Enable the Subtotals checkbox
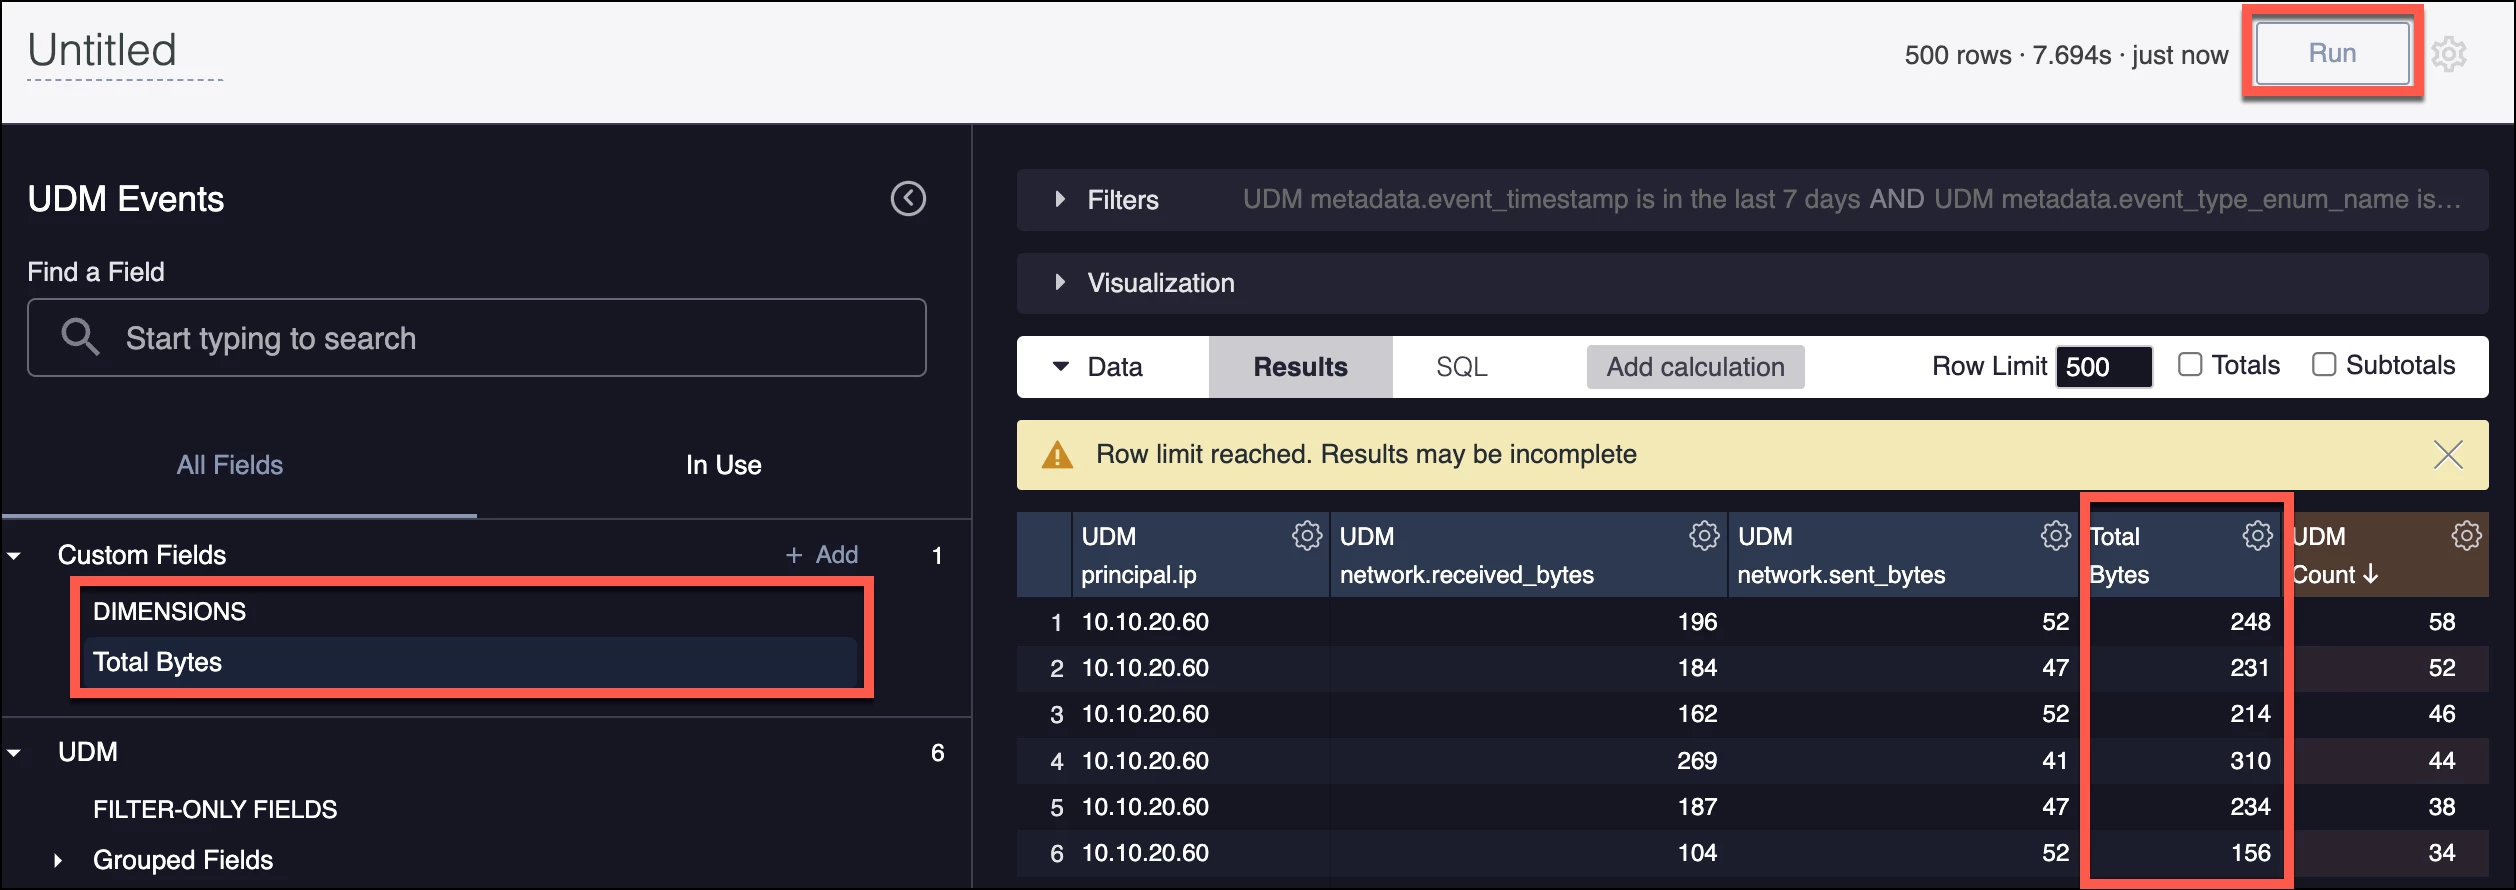2516x890 pixels. click(x=2324, y=365)
